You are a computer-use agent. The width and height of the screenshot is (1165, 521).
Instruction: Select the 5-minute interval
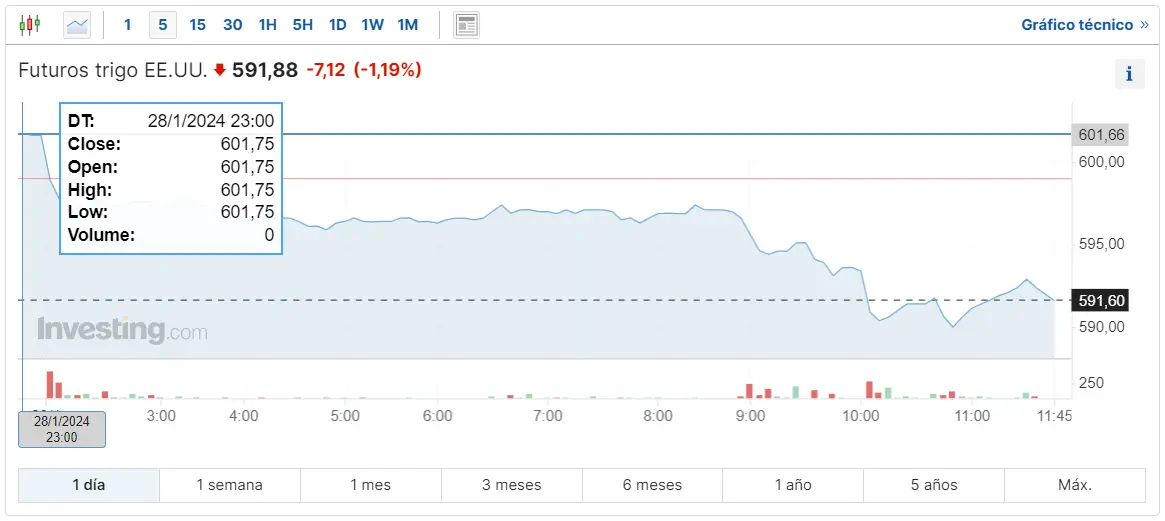point(162,25)
